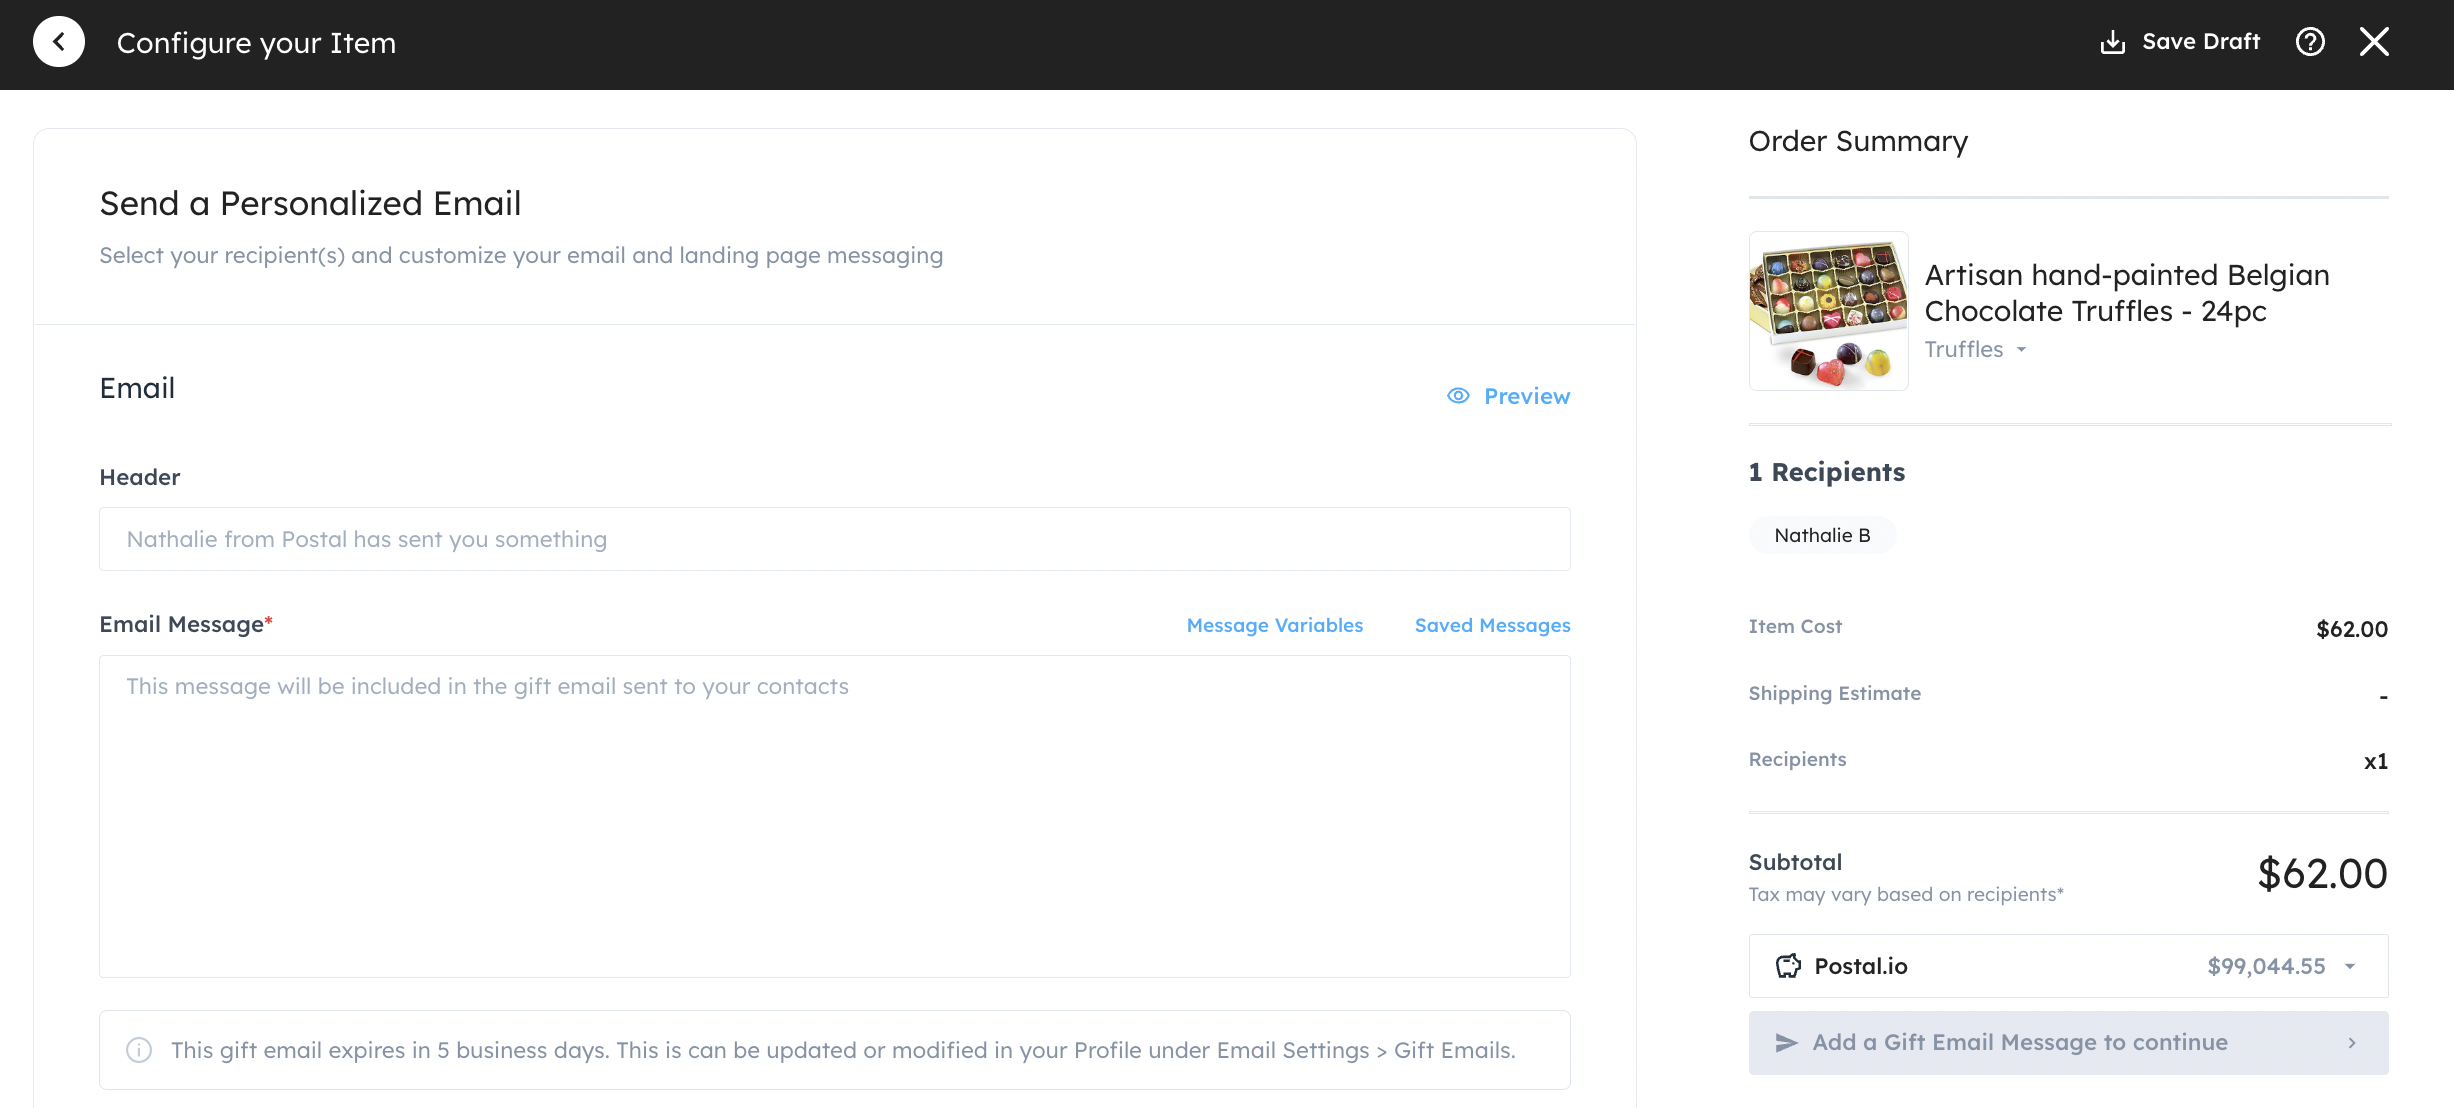
Task: Expand the Truffles variant dropdown
Action: [x=2021, y=349]
